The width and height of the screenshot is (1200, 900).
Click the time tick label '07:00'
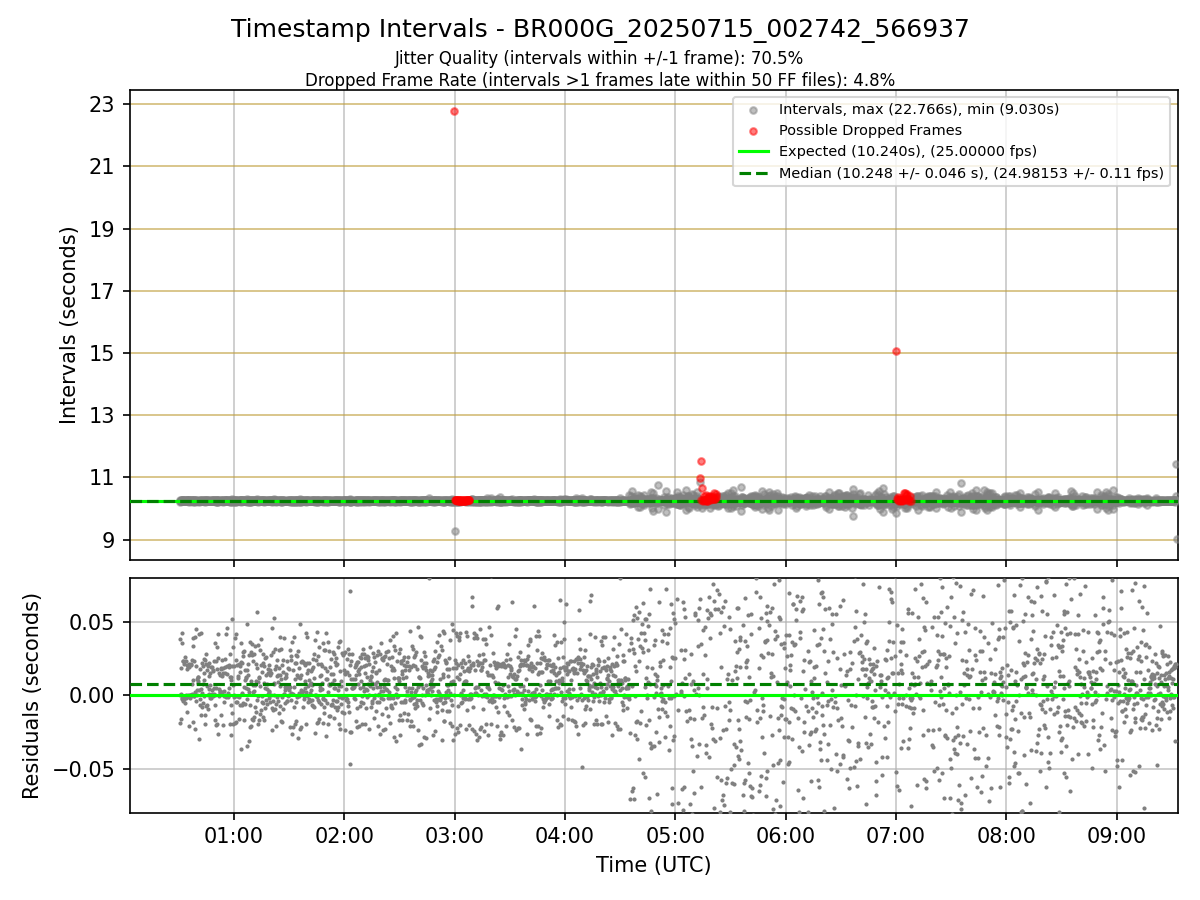coord(896,834)
